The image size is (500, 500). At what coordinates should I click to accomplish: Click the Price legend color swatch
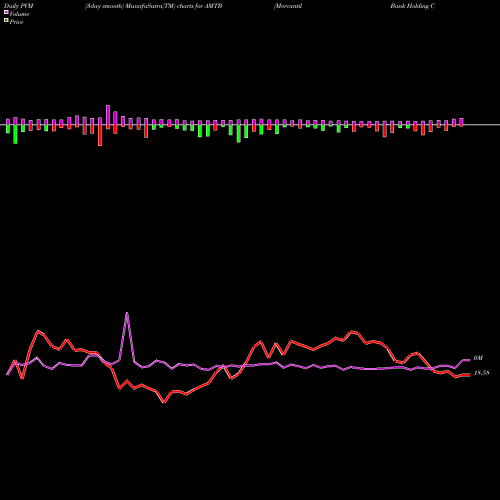pos(6,21)
